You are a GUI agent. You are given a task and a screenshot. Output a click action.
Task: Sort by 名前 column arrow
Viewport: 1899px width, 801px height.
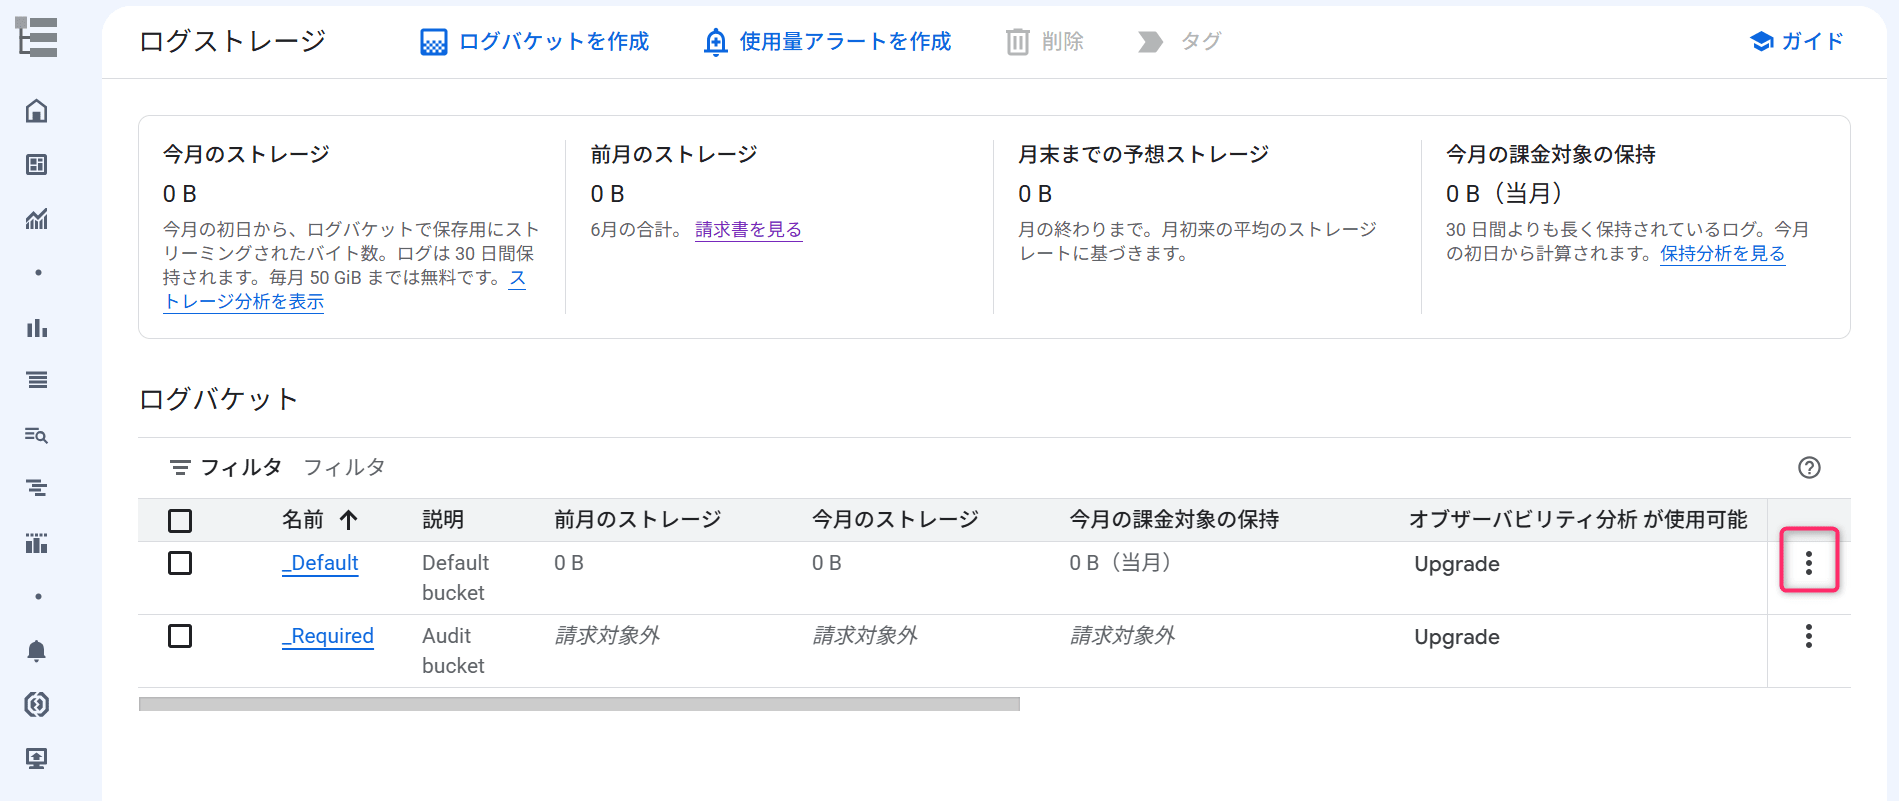coord(348,520)
